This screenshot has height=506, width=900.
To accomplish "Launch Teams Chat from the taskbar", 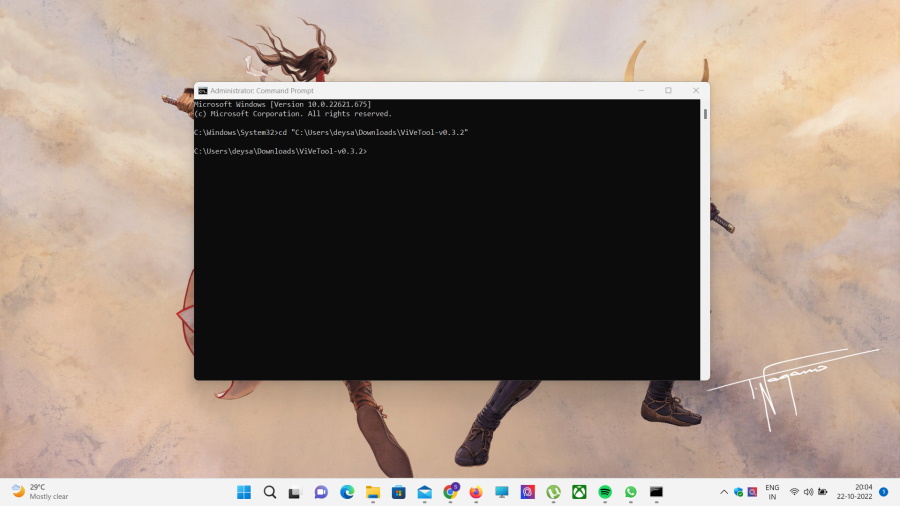I will (321, 492).
